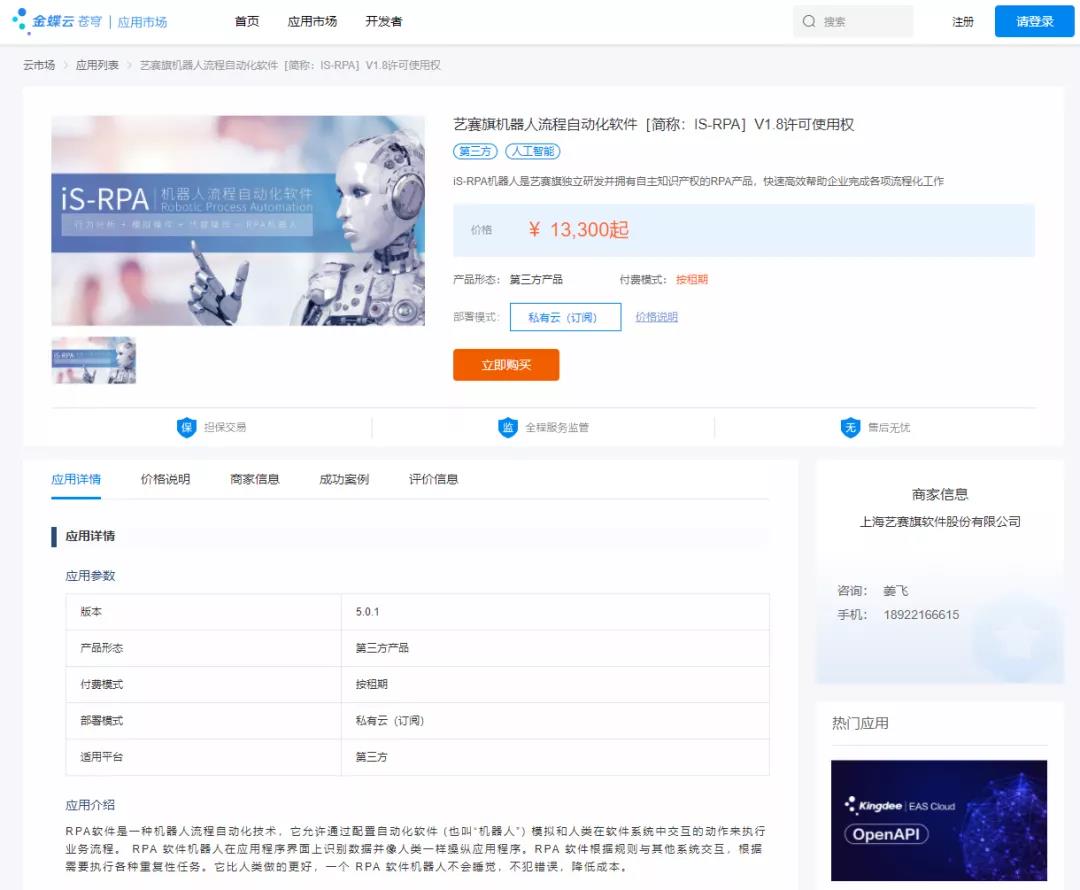
Task: Open the 开发者 navigation item
Action: [384, 21]
